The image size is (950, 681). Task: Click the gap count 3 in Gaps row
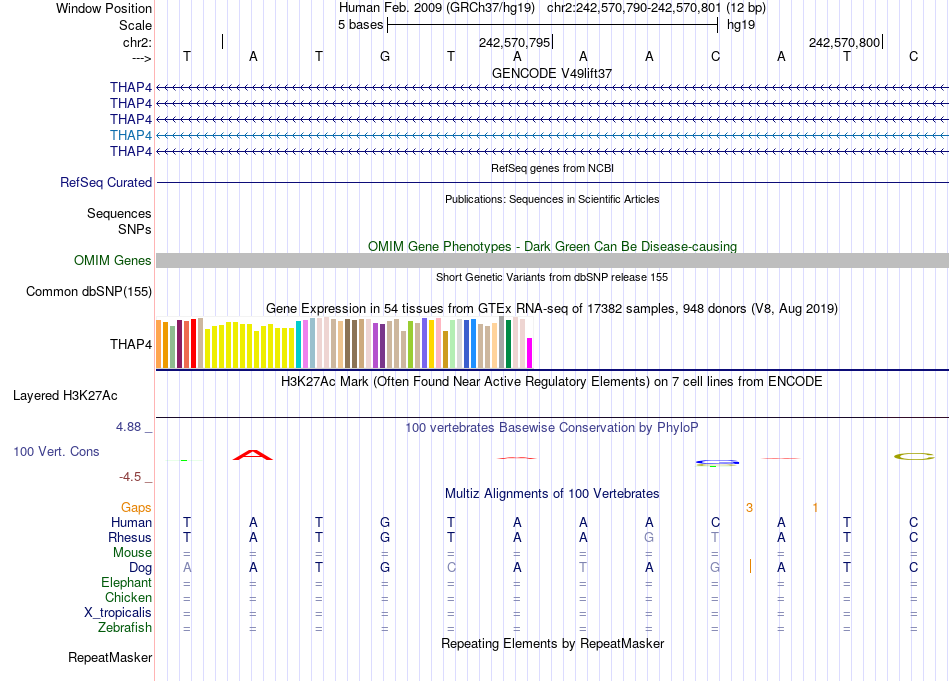point(749,508)
